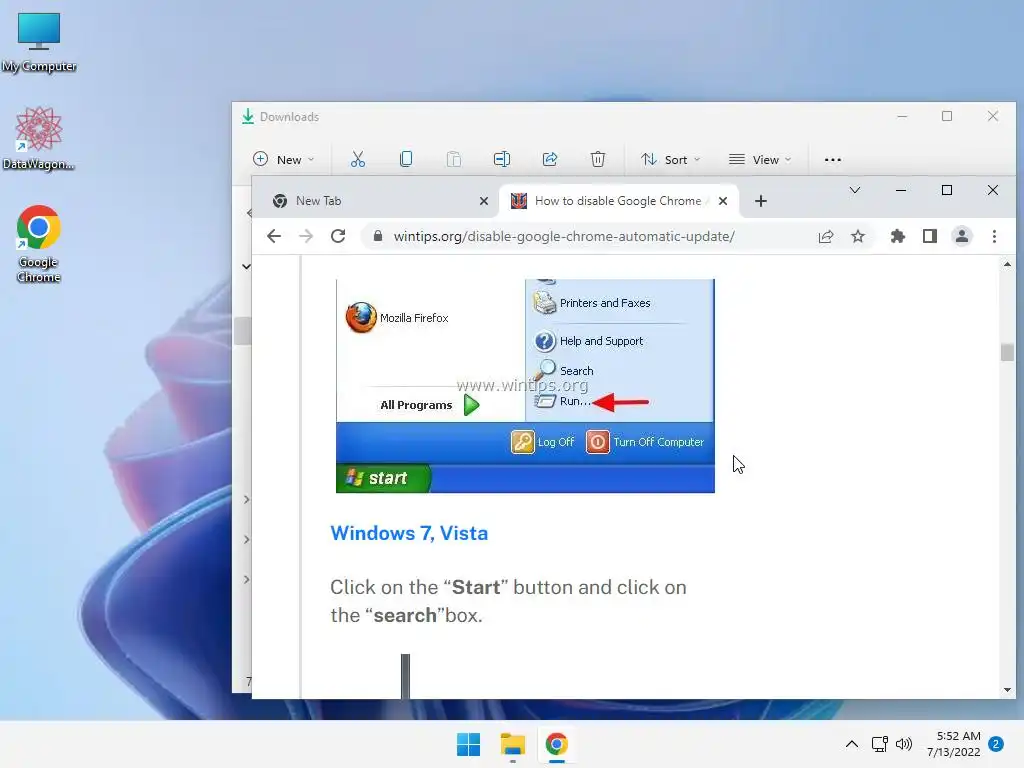Screen dimensions: 1024x768
Task: Open Sort dropdown in Downloads window
Action: tap(670, 159)
